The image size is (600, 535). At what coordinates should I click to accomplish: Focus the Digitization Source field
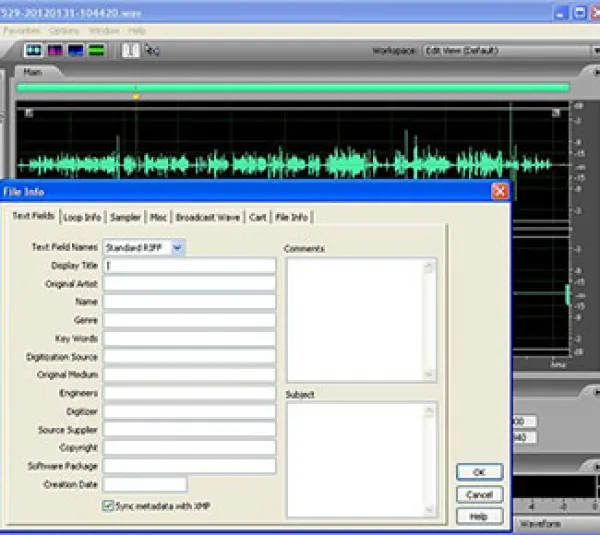189,357
